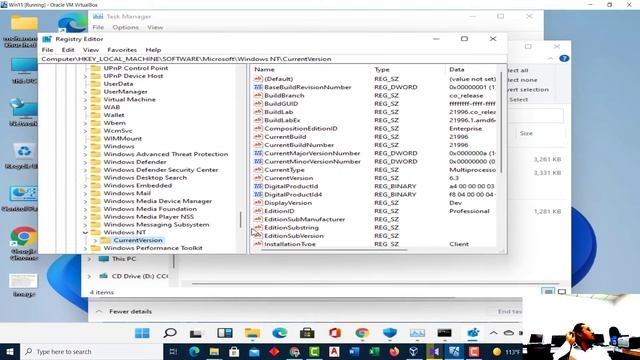Click the Registry Editor address bar path
The width and height of the screenshot is (640, 360).
(273, 59)
